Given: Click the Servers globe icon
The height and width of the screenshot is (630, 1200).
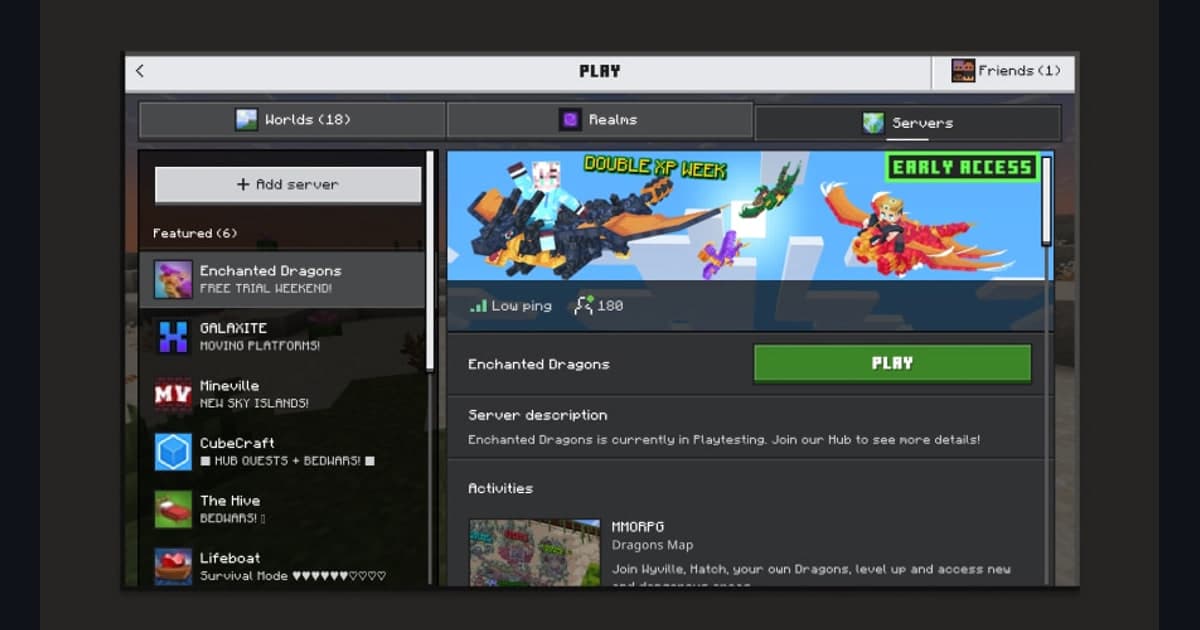Looking at the screenshot, I should [873, 123].
